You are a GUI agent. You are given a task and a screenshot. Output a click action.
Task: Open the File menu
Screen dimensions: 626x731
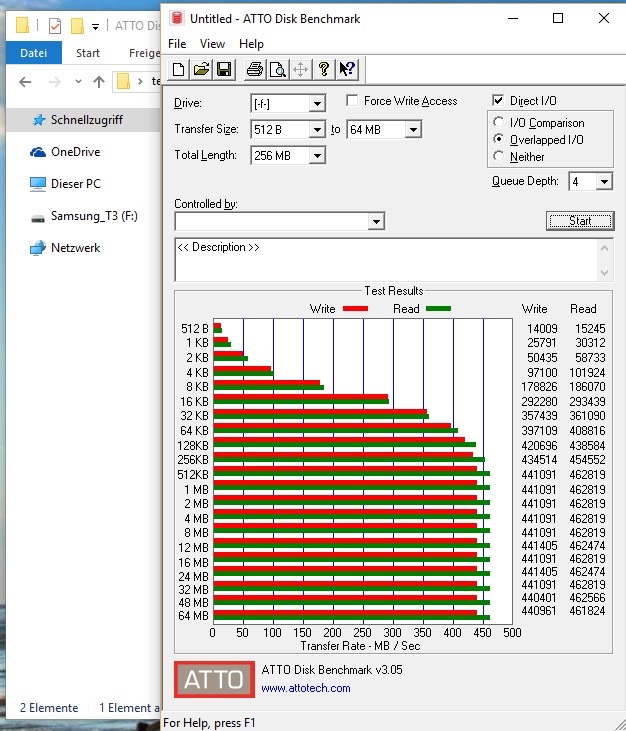177,44
